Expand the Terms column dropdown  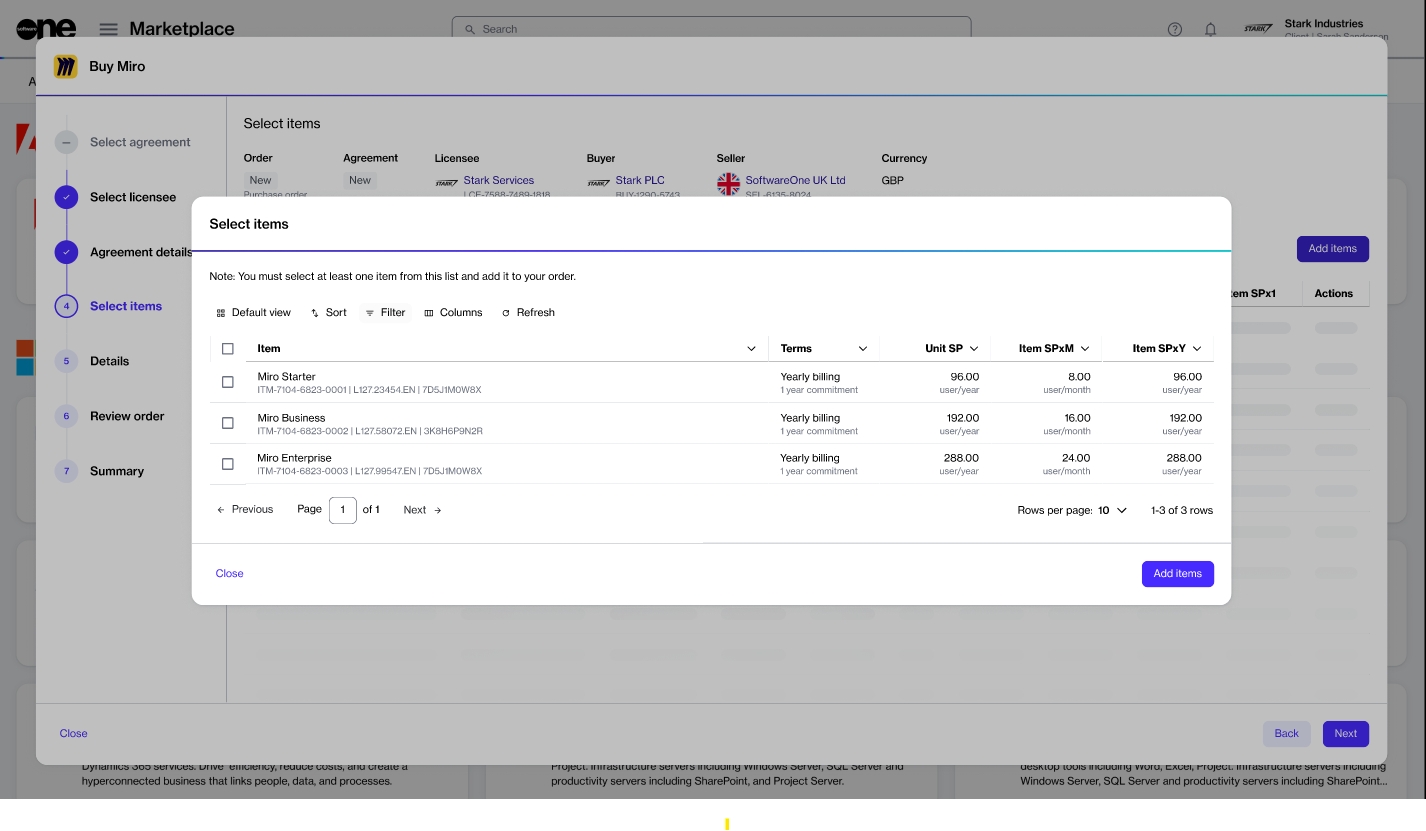pos(863,349)
